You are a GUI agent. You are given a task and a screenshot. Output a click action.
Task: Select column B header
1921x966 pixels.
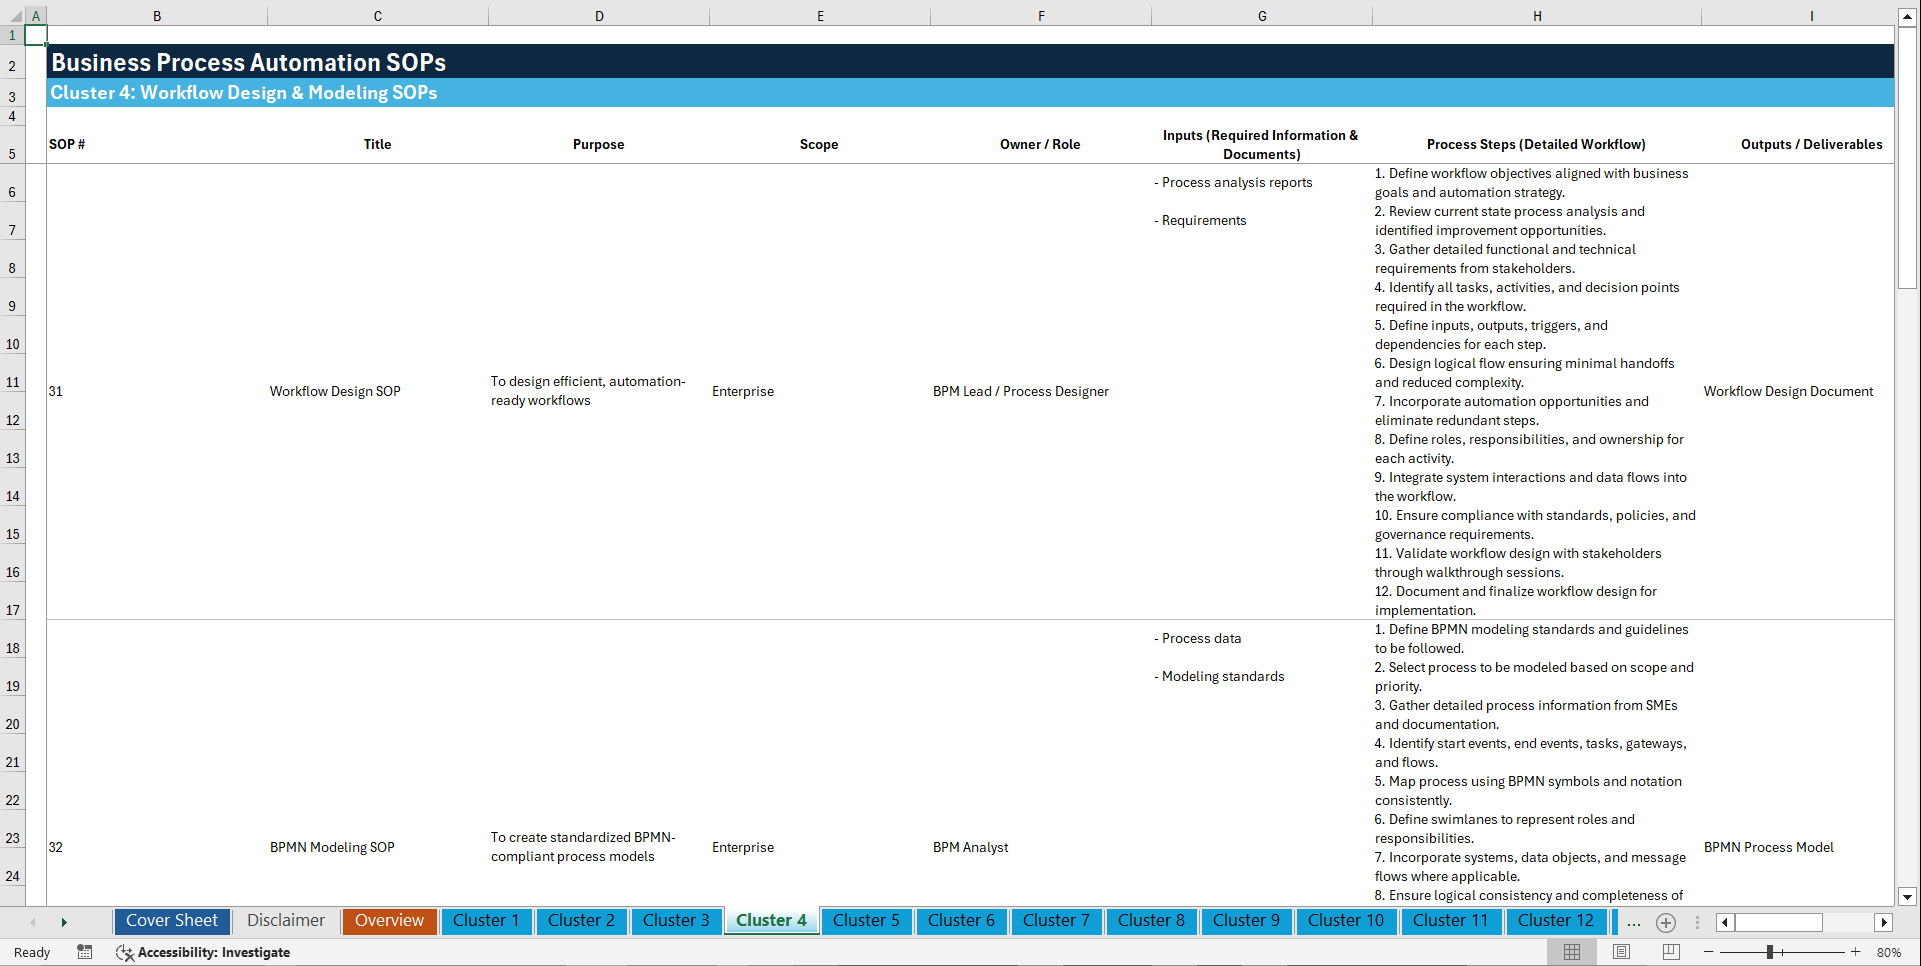pos(157,16)
